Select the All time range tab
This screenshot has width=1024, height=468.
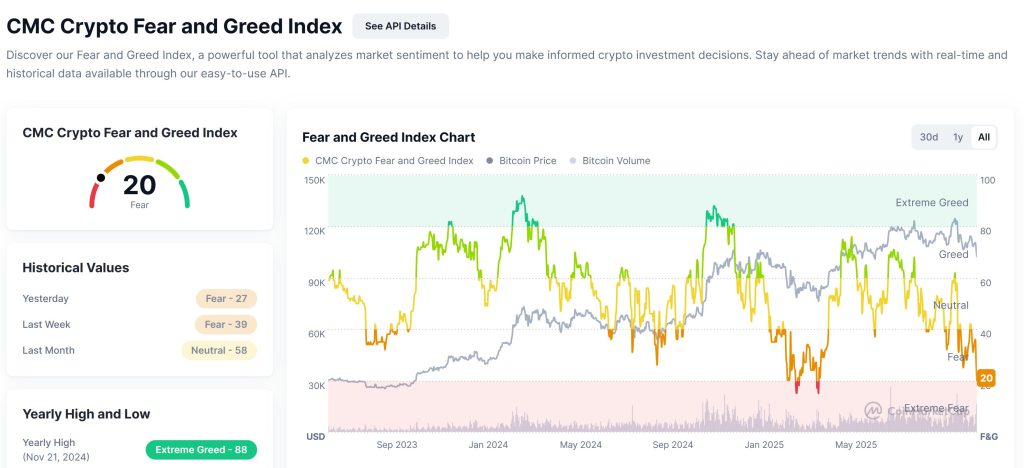click(984, 137)
